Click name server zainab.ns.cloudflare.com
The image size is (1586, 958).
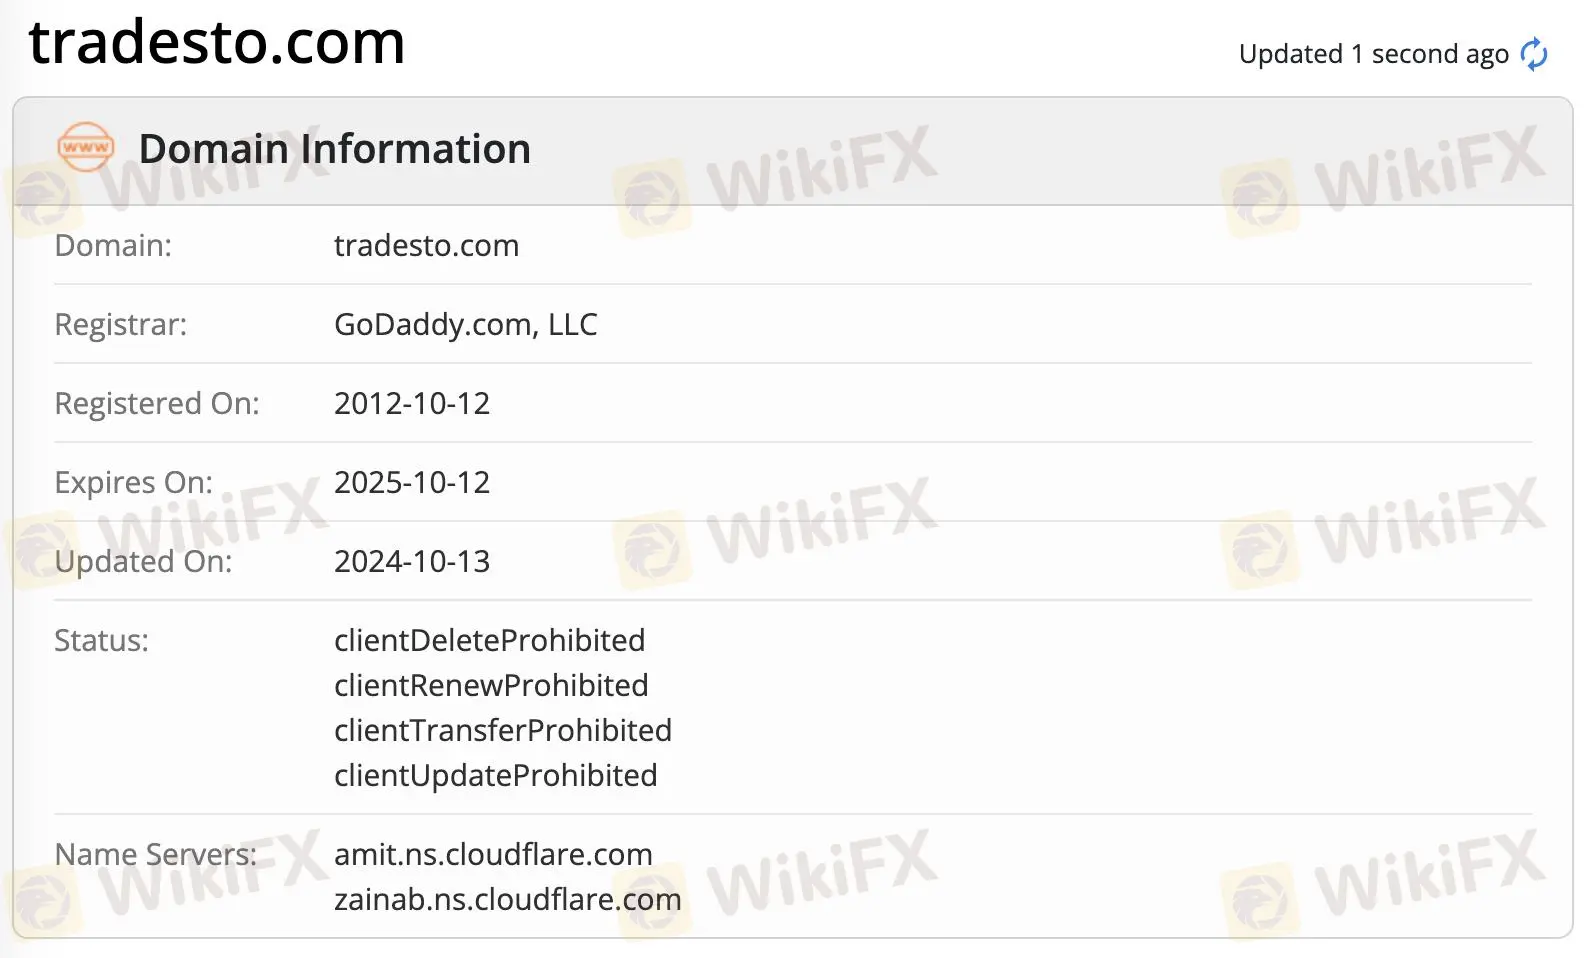(508, 899)
